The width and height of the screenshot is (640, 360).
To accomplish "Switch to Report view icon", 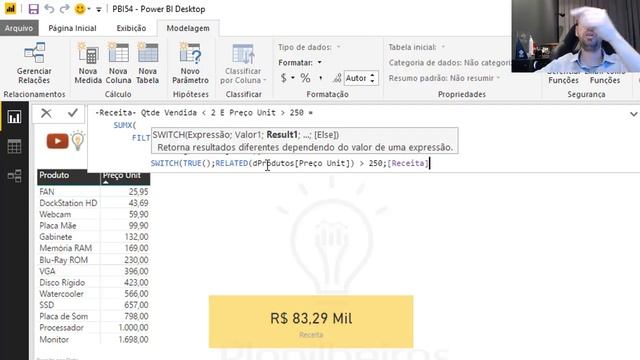I will [14, 117].
